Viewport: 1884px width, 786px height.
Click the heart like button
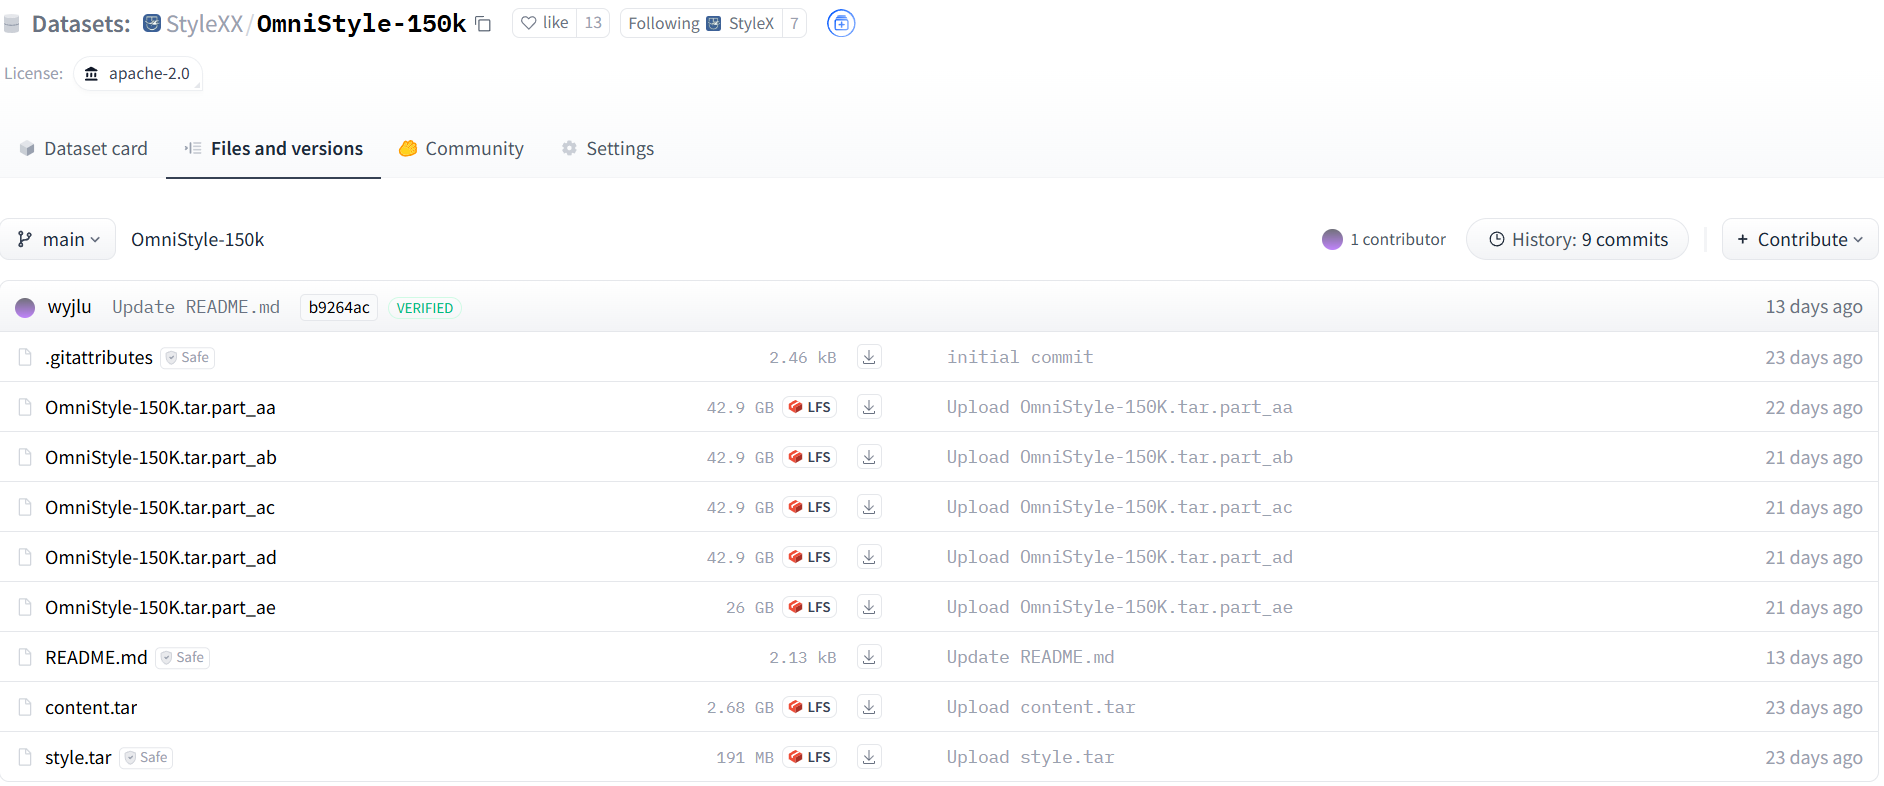[545, 23]
